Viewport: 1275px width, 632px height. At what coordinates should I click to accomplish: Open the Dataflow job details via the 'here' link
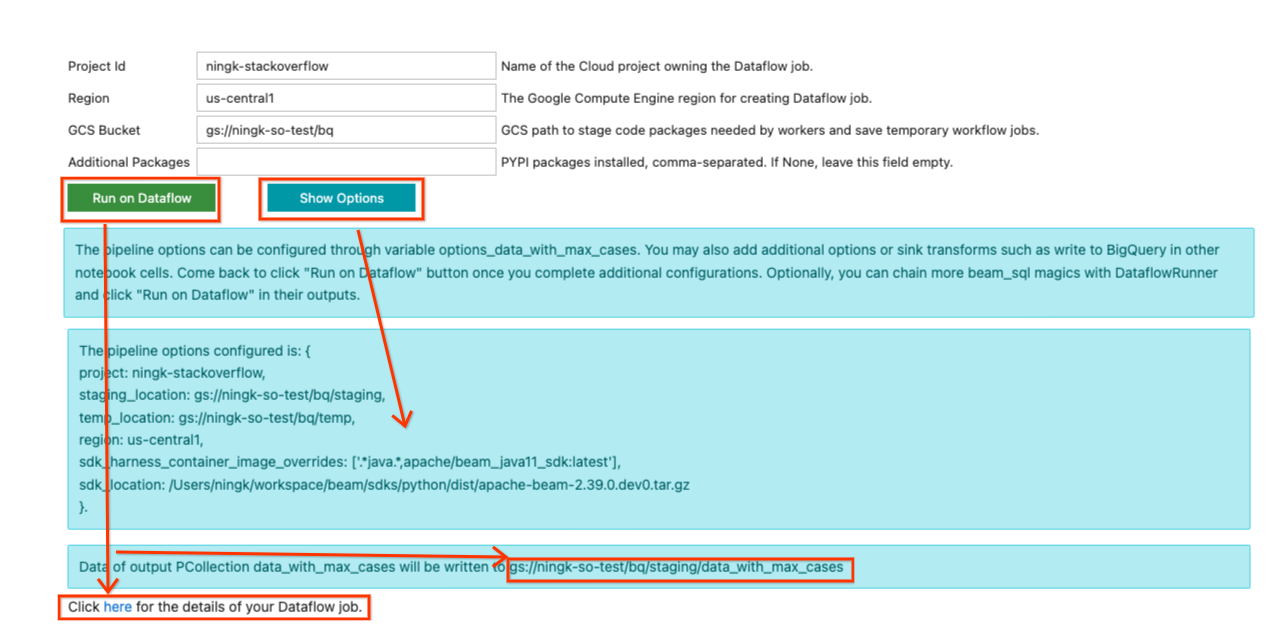coord(117,607)
